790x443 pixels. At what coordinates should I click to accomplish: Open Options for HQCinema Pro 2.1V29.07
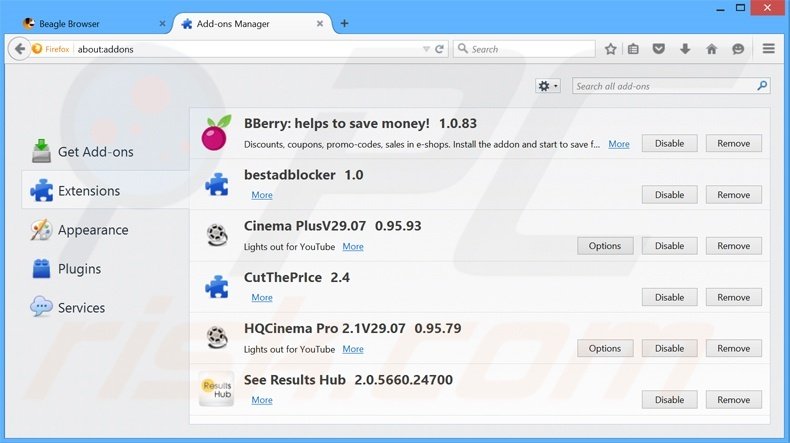(605, 348)
